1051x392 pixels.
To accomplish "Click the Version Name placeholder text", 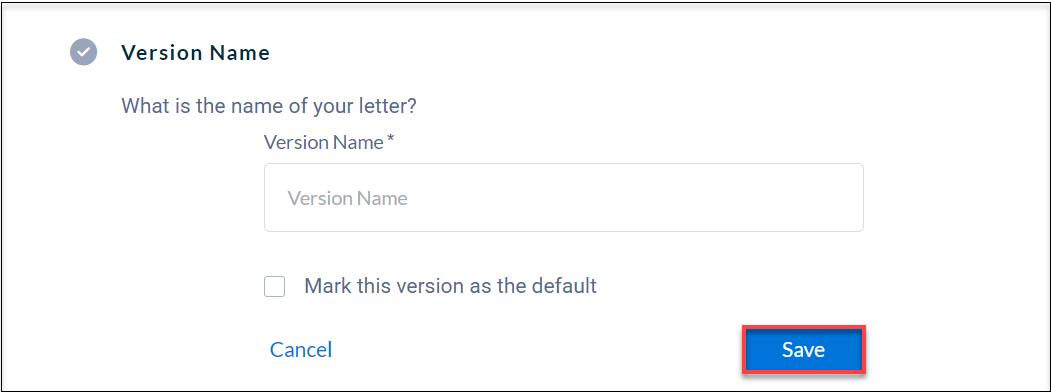I will [348, 198].
